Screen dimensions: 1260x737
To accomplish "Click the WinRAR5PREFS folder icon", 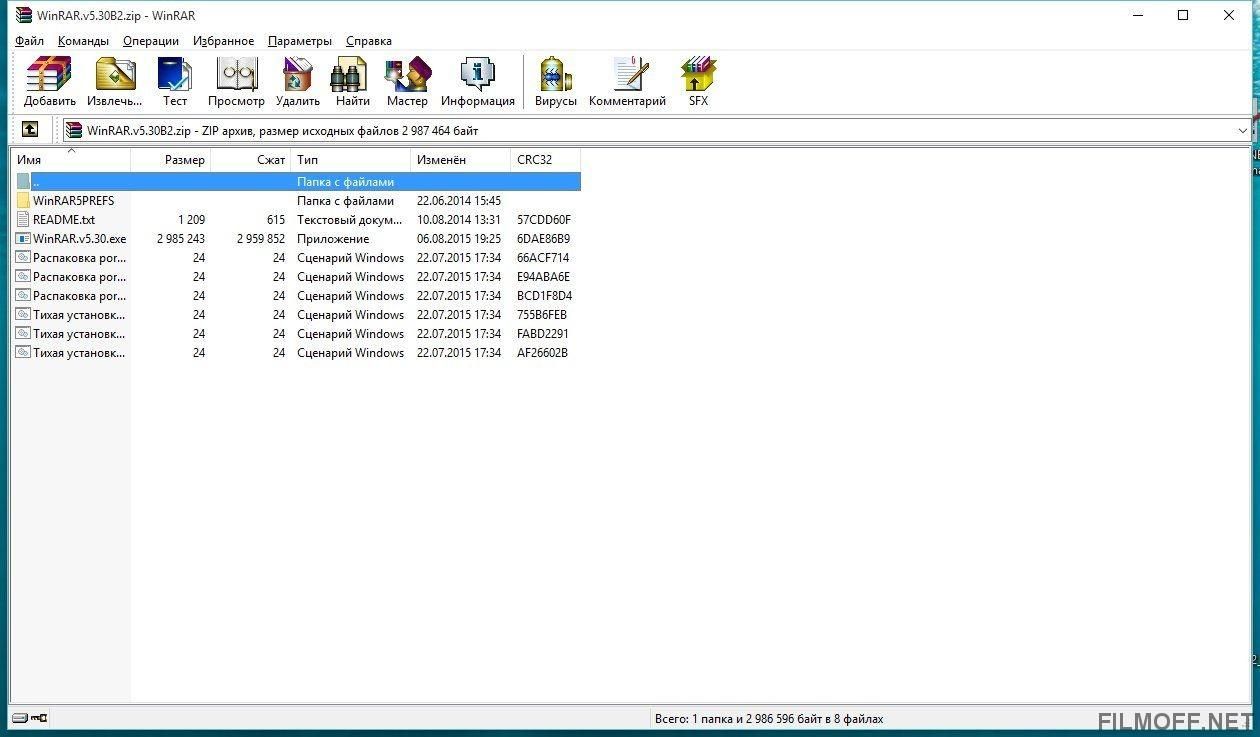I will pyautogui.click(x=23, y=200).
